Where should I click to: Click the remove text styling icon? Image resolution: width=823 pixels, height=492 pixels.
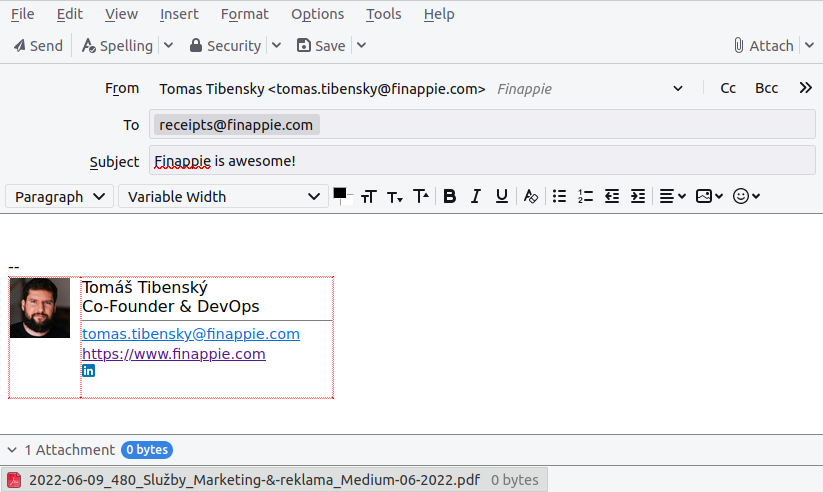pos(531,197)
